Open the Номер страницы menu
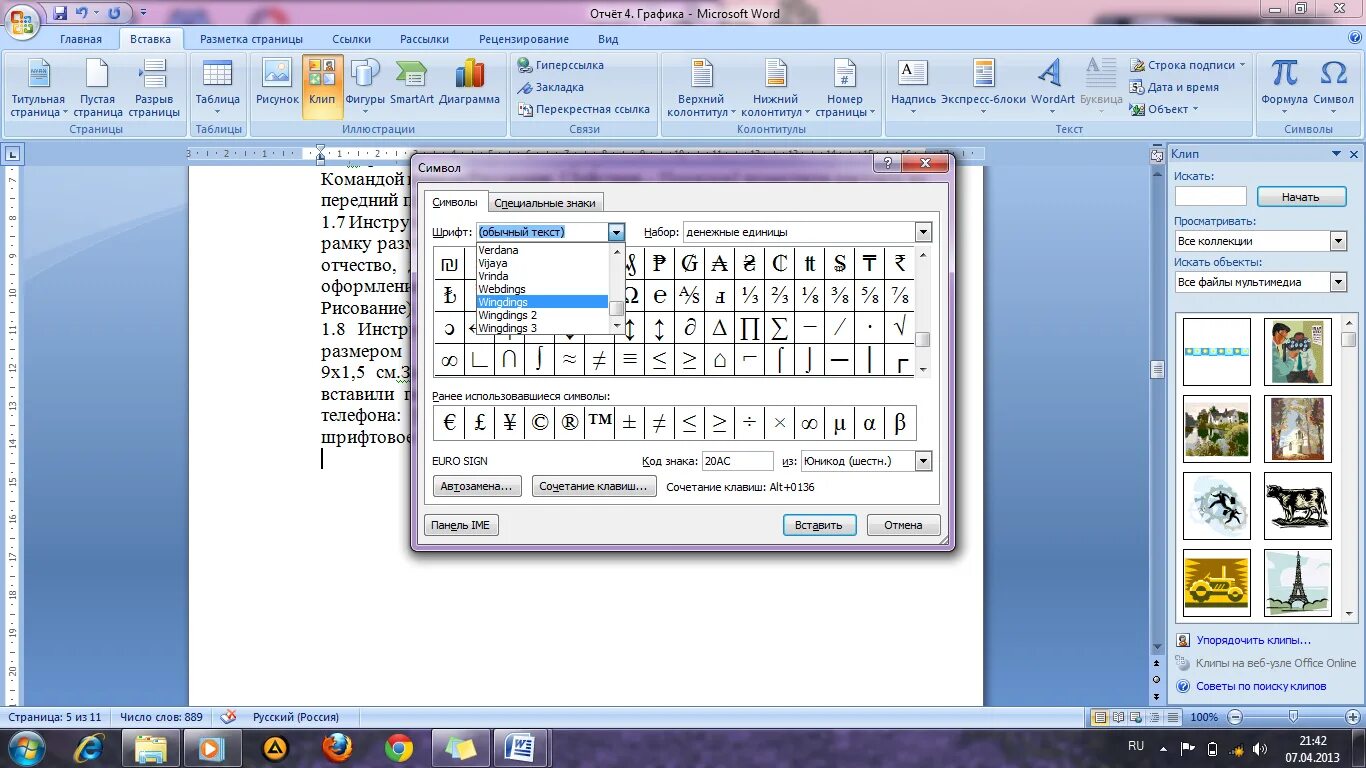 click(845, 88)
